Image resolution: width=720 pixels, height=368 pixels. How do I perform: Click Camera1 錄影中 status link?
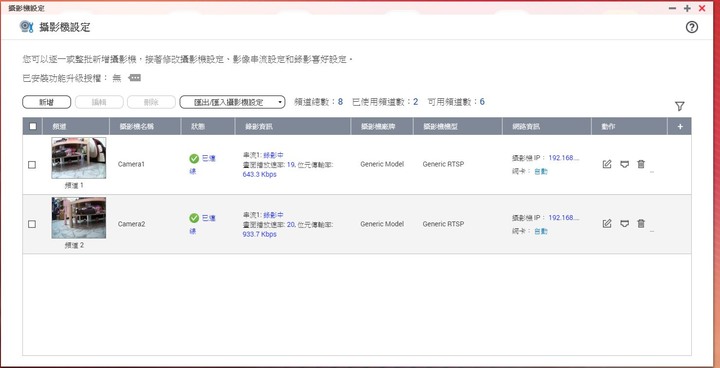coord(273,155)
